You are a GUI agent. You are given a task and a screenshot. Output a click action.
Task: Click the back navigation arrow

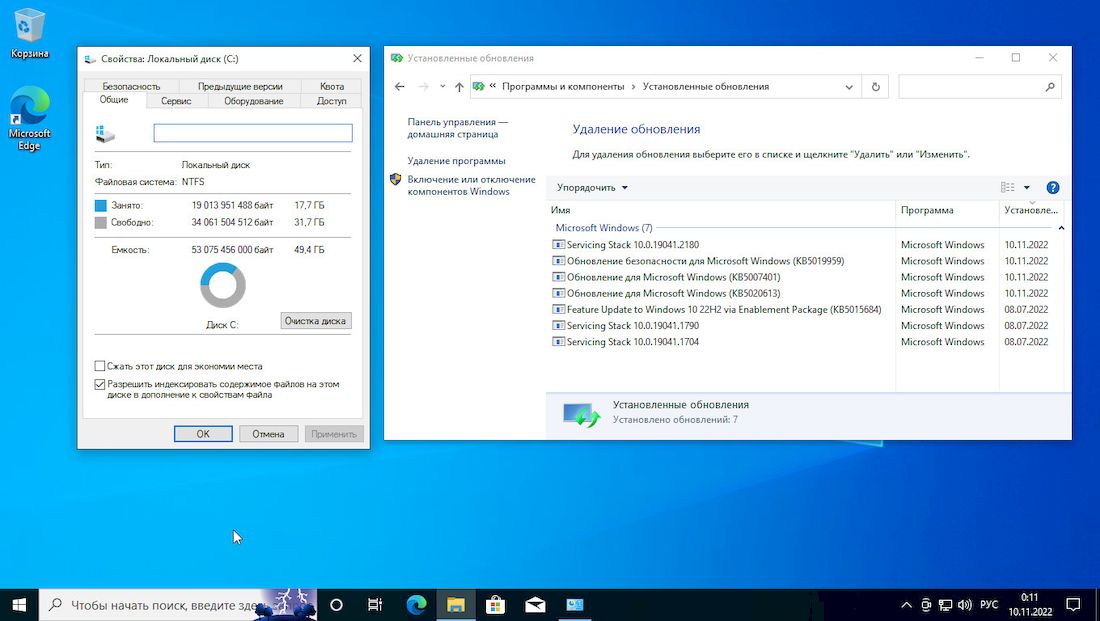[400, 87]
